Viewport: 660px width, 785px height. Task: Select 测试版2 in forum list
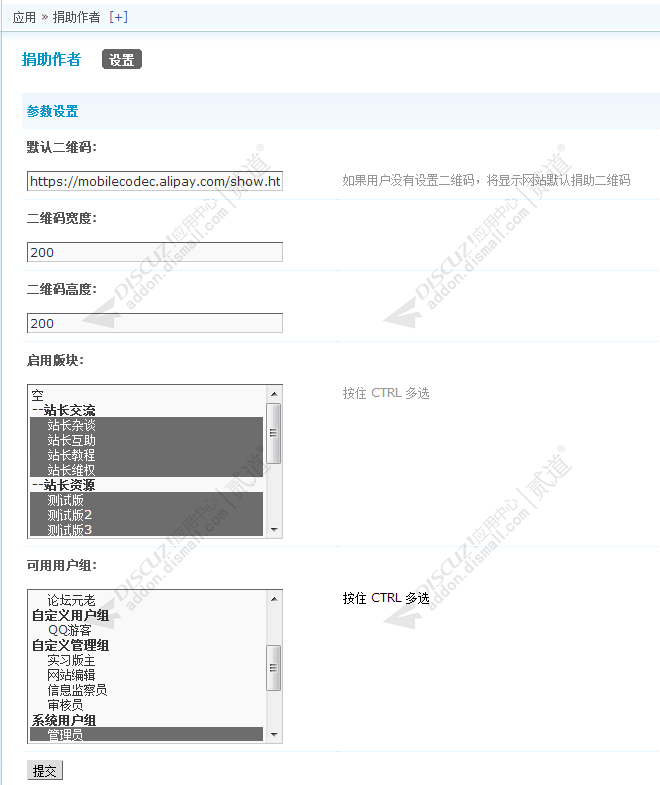[x=146, y=515]
